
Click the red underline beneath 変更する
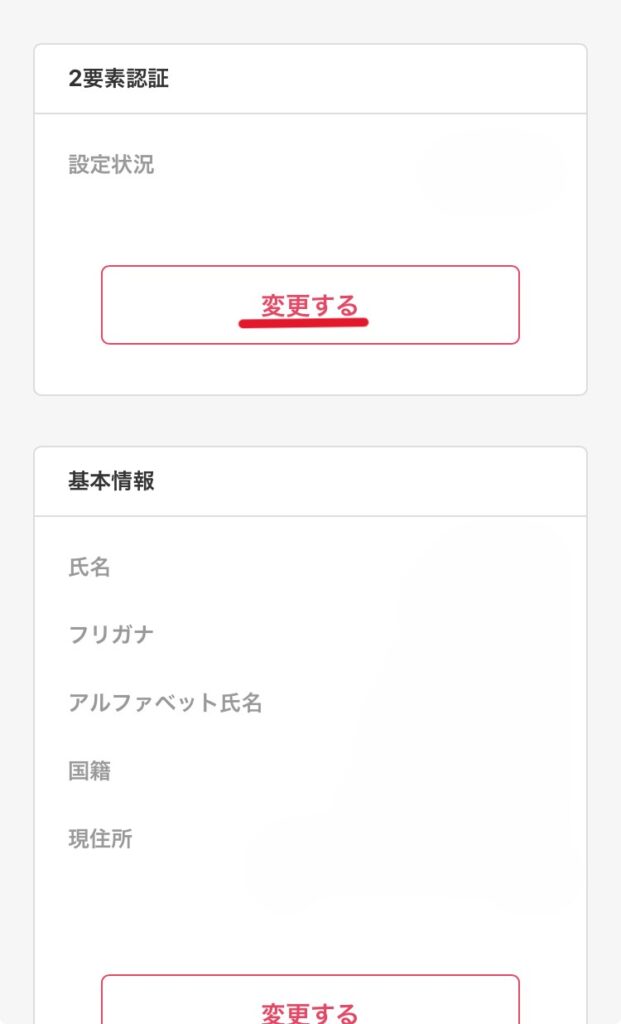point(304,323)
